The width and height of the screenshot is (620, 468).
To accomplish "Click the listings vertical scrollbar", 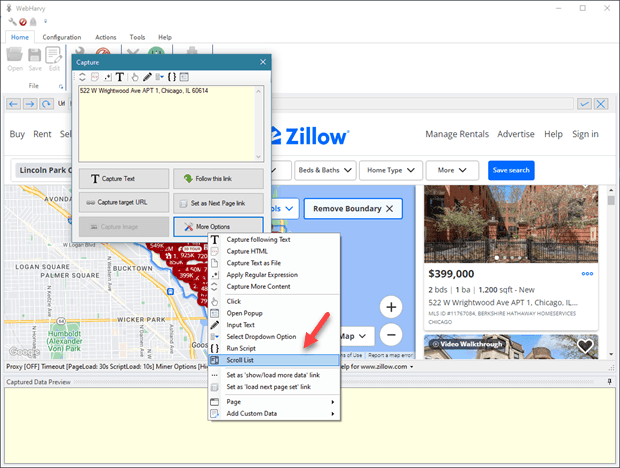I will click(x=611, y=272).
